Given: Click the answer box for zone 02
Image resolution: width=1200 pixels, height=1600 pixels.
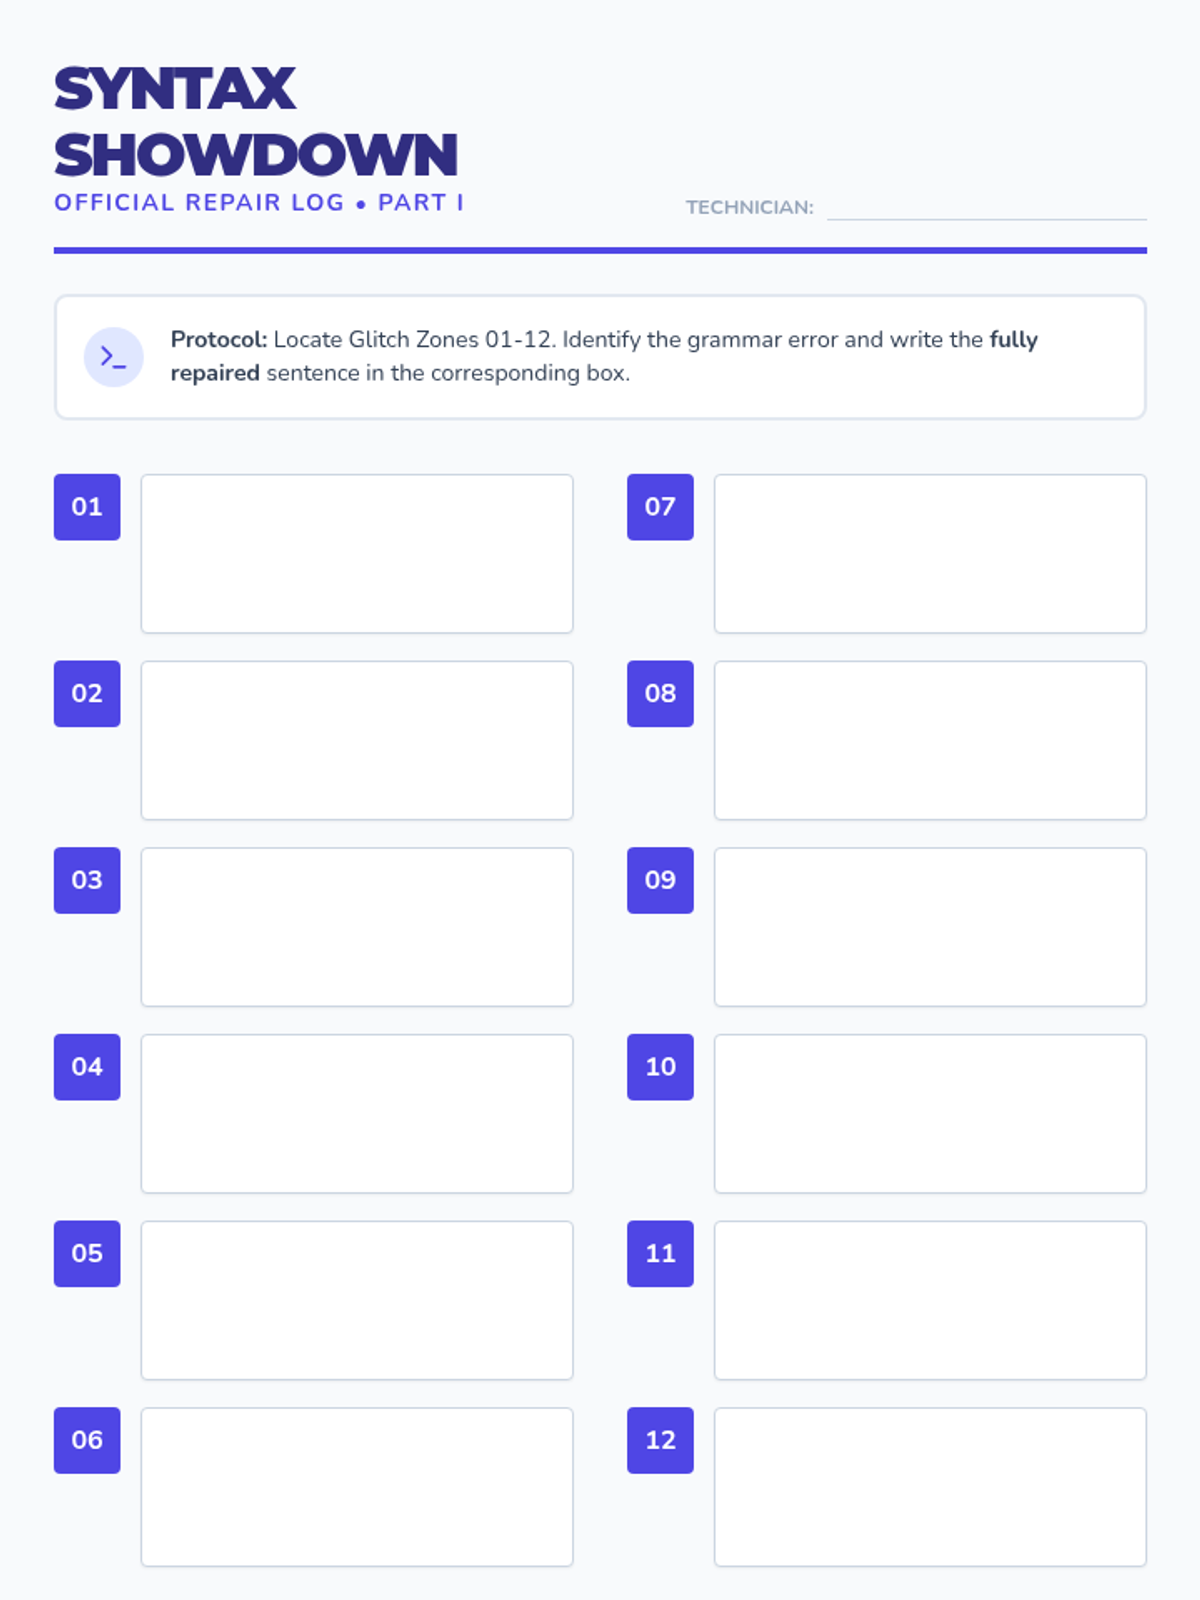Looking at the screenshot, I should pyautogui.click(x=357, y=740).
